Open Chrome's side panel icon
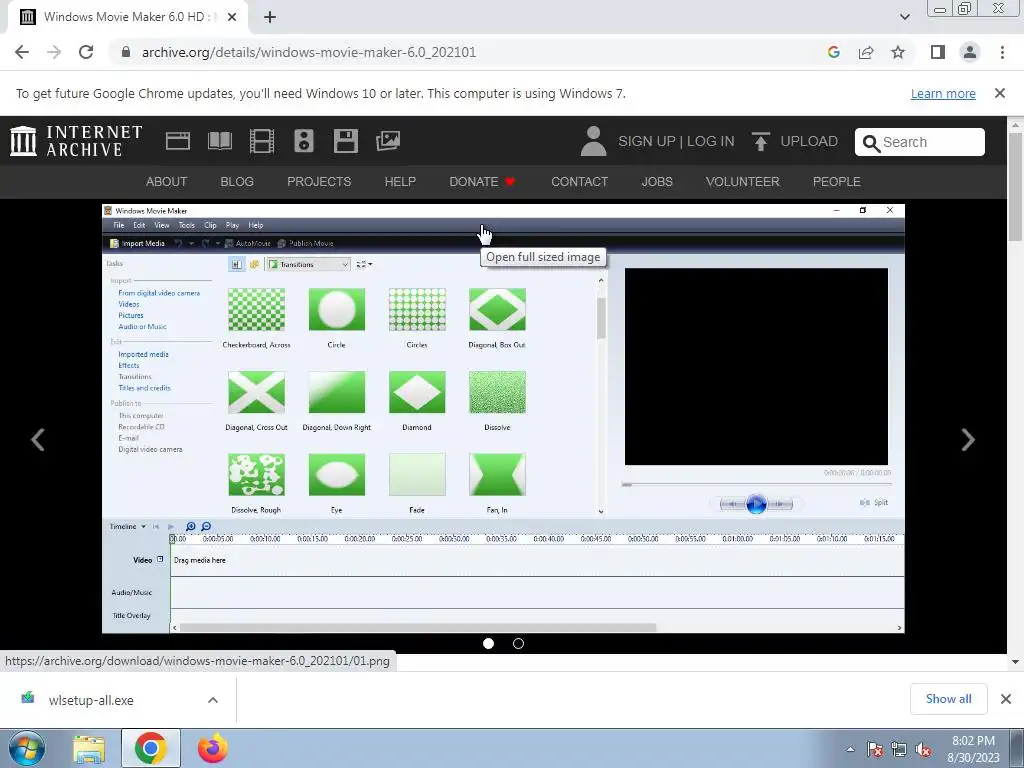The image size is (1024, 768). [938, 52]
